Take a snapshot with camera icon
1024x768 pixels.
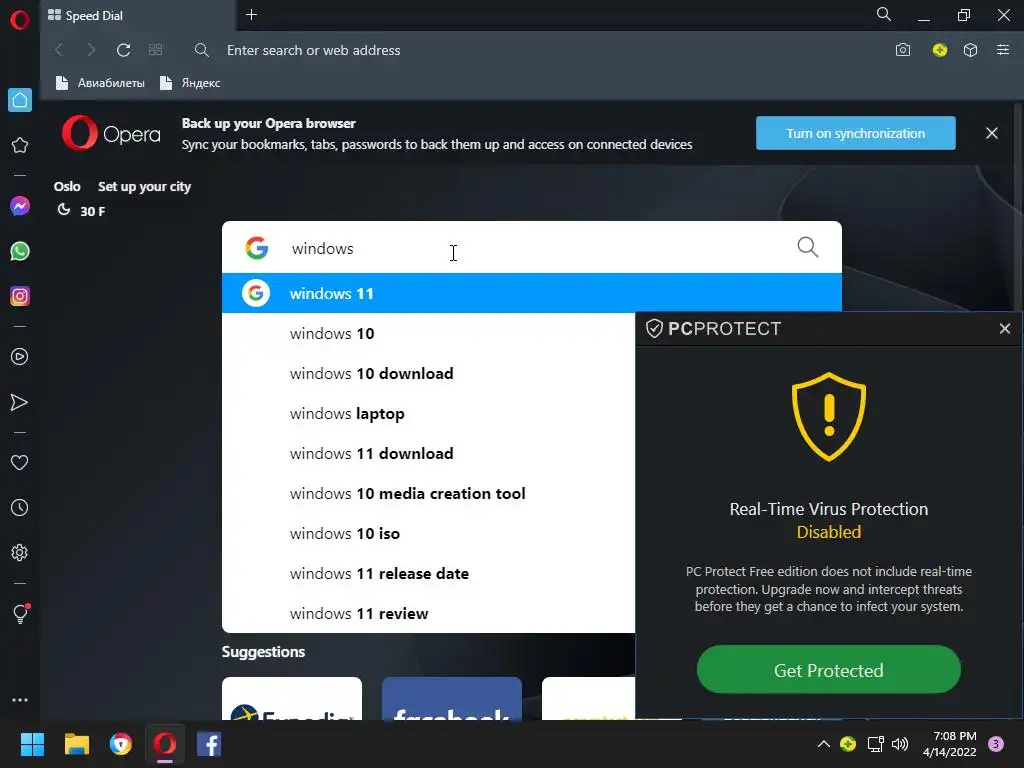tap(903, 50)
